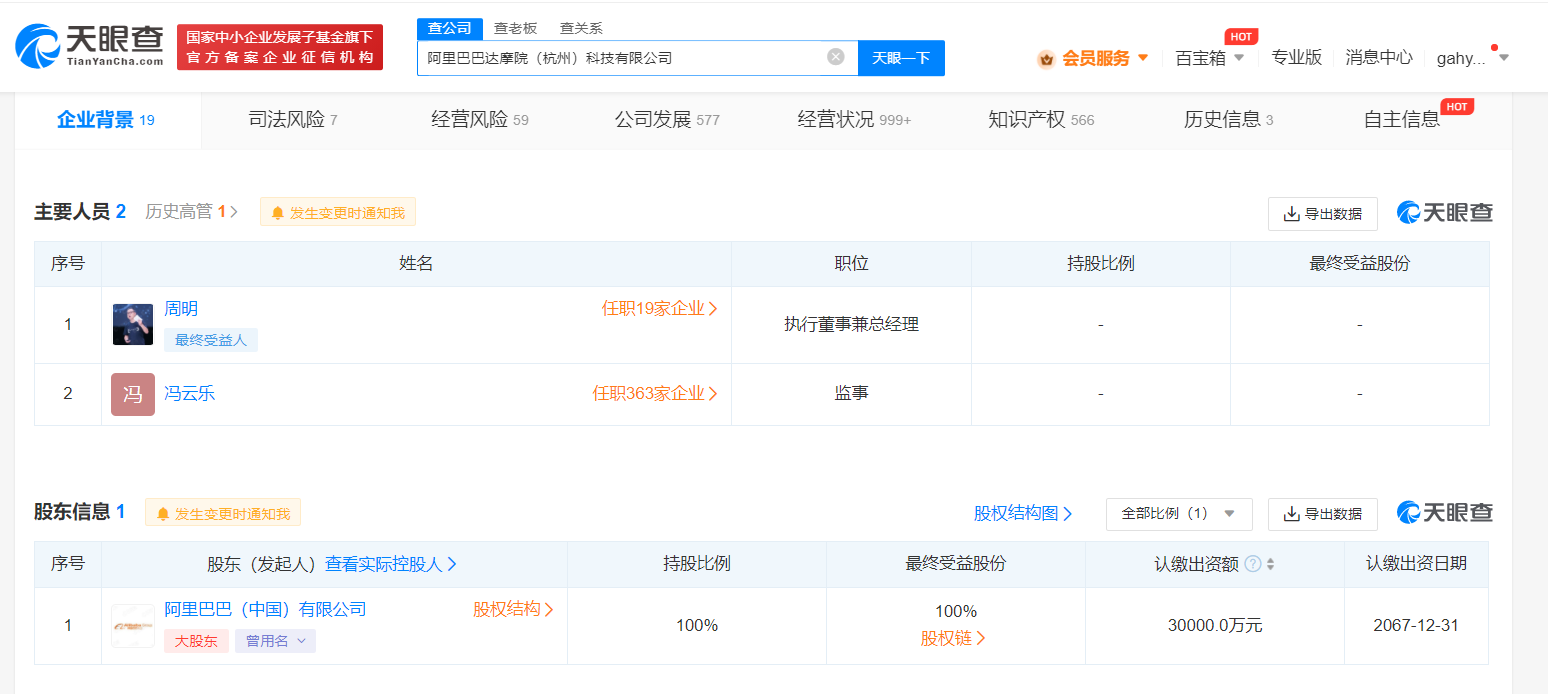Open the gahy... account dropdown

pos(1504,58)
